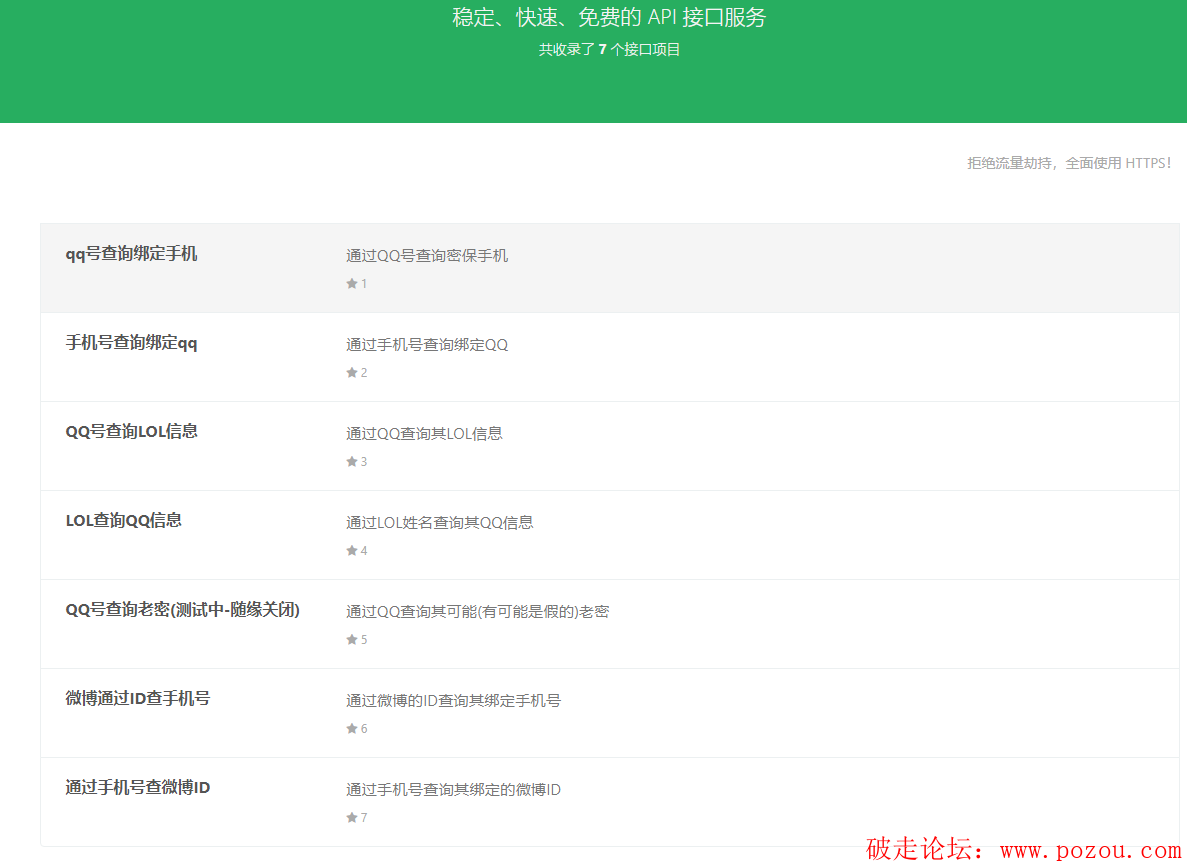Click description 通过QQ号查询密保手机
1187x866 pixels.
(x=427, y=256)
